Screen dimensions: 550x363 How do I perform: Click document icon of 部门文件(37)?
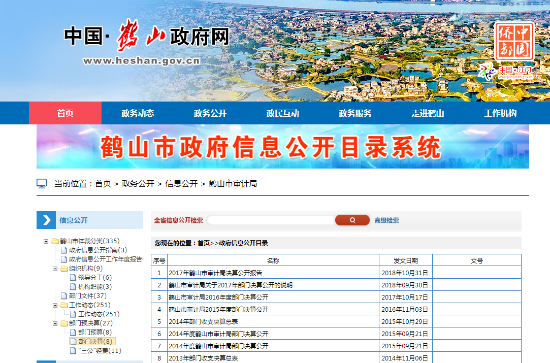64,296
